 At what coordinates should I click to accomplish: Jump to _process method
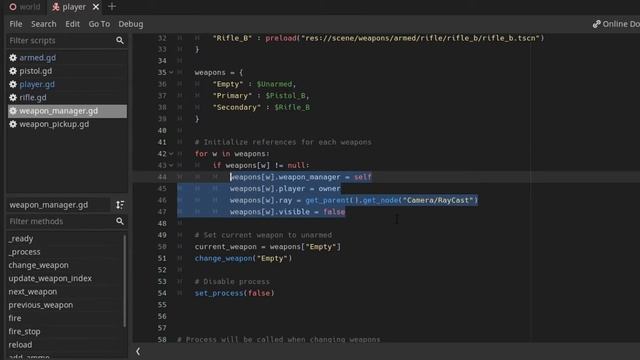(24, 252)
